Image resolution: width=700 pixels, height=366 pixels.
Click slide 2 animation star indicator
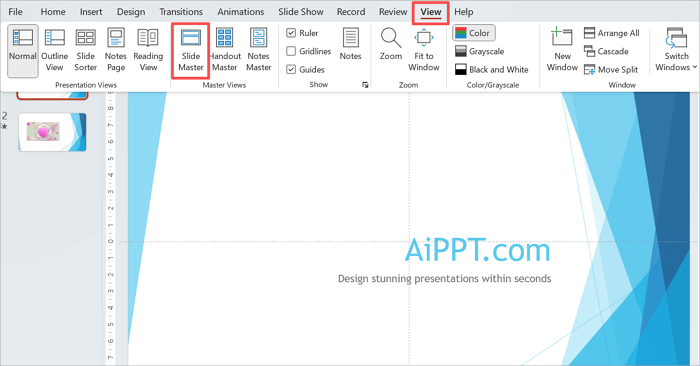pos(4,127)
